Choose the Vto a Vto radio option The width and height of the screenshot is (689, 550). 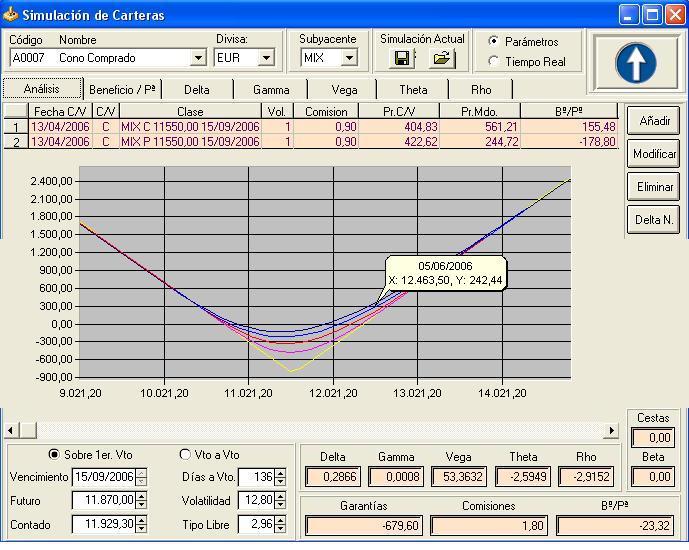click(185, 454)
